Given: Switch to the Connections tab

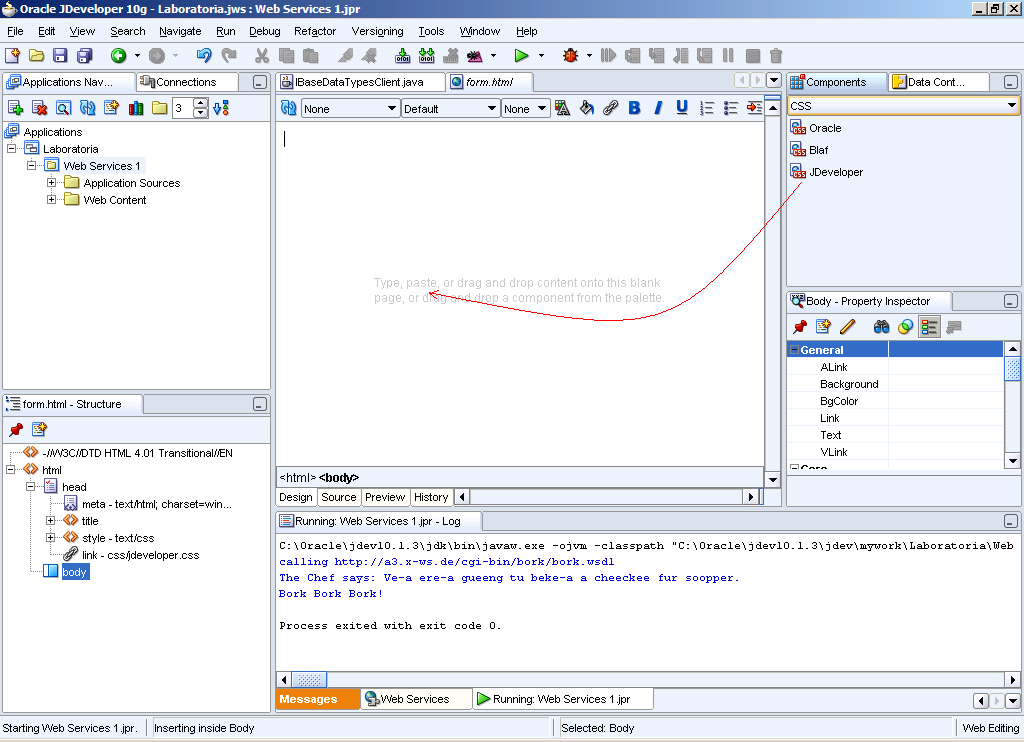Looking at the screenshot, I should point(186,82).
